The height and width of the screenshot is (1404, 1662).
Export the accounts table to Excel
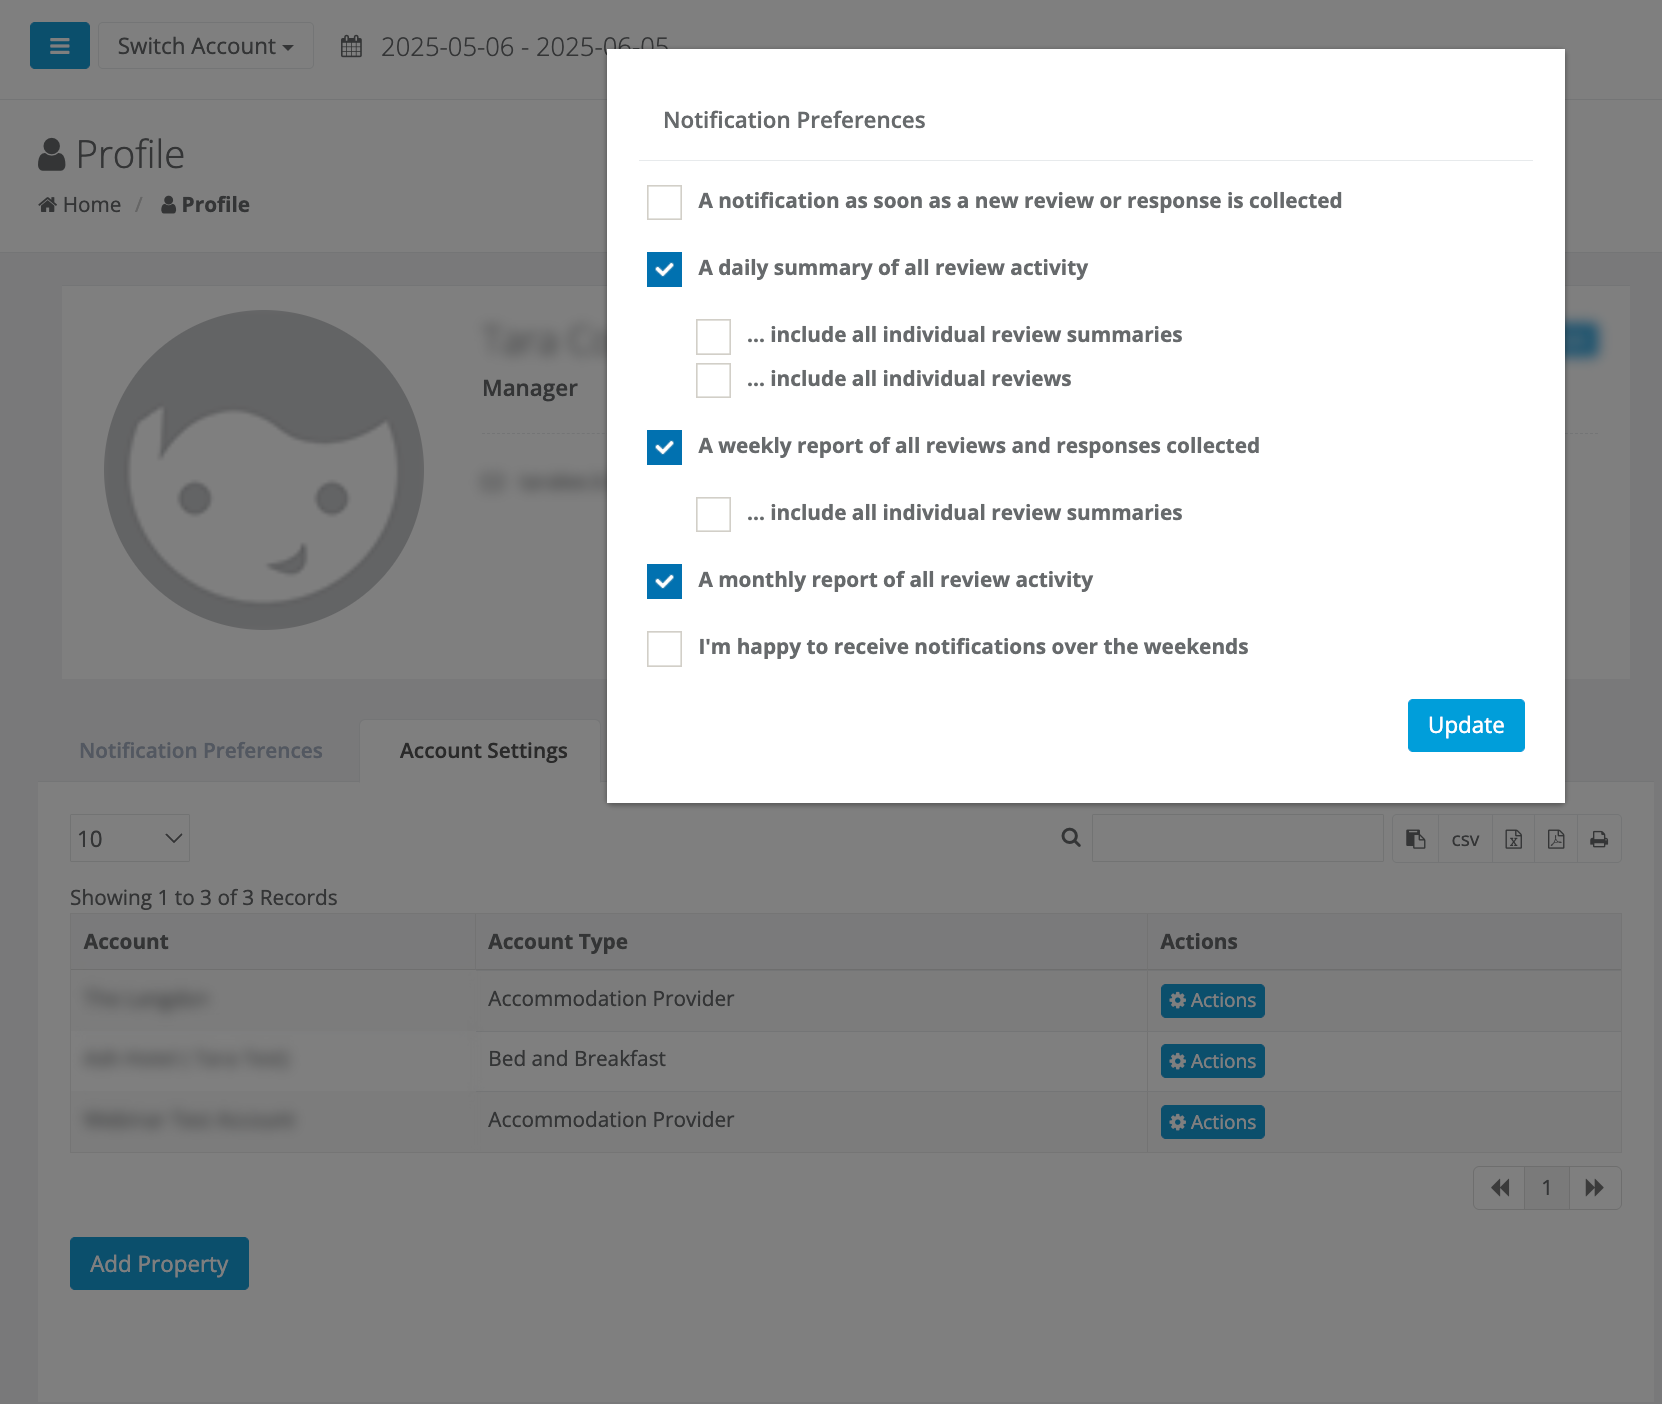[1512, 838]
